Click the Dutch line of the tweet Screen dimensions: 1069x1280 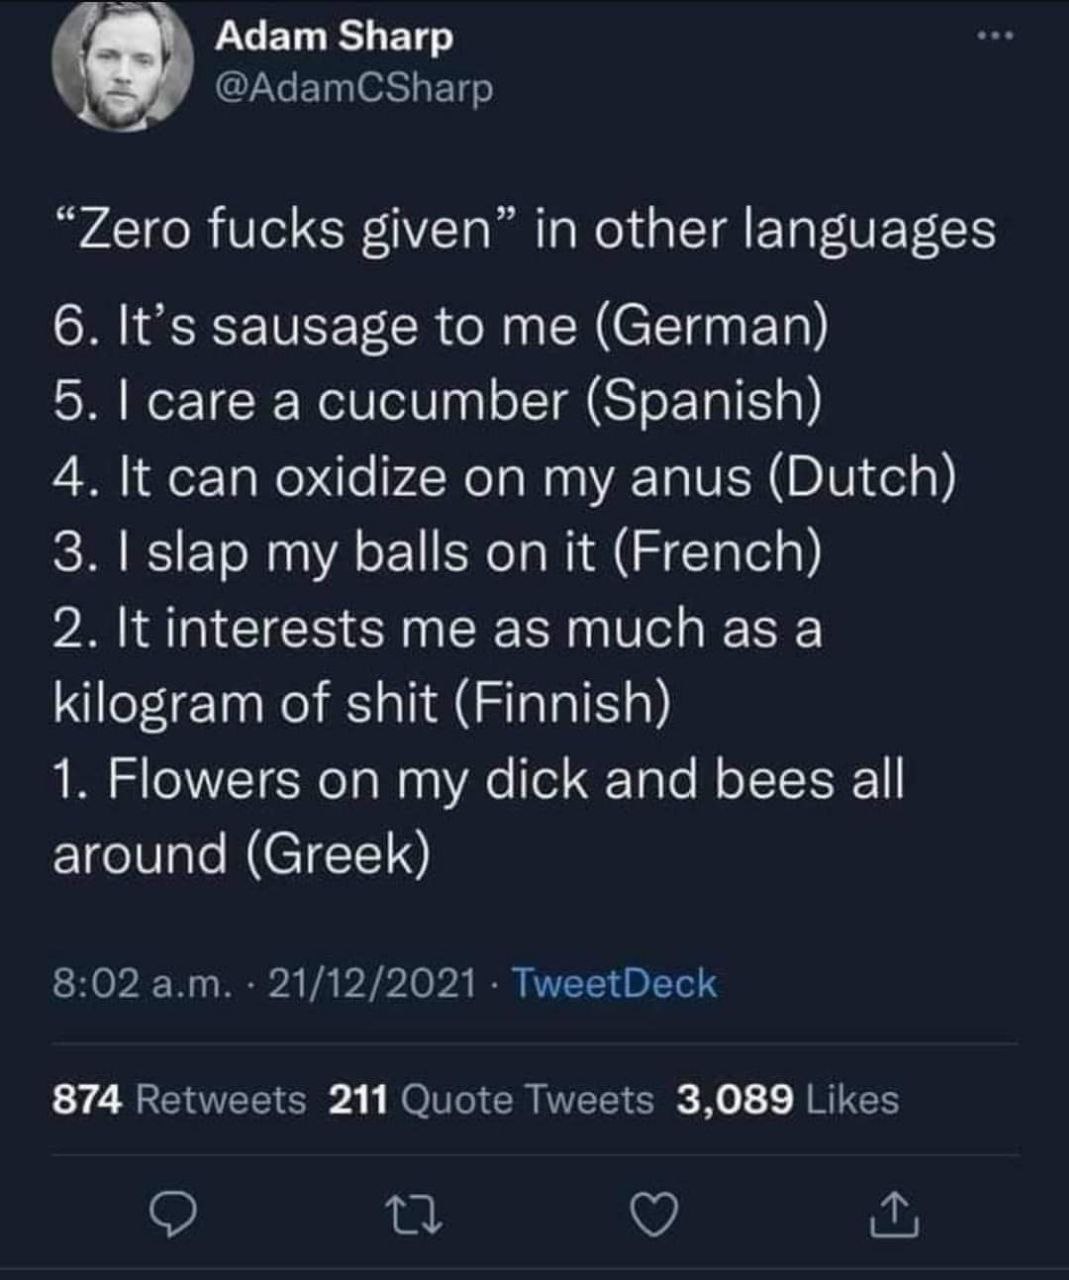503,476
